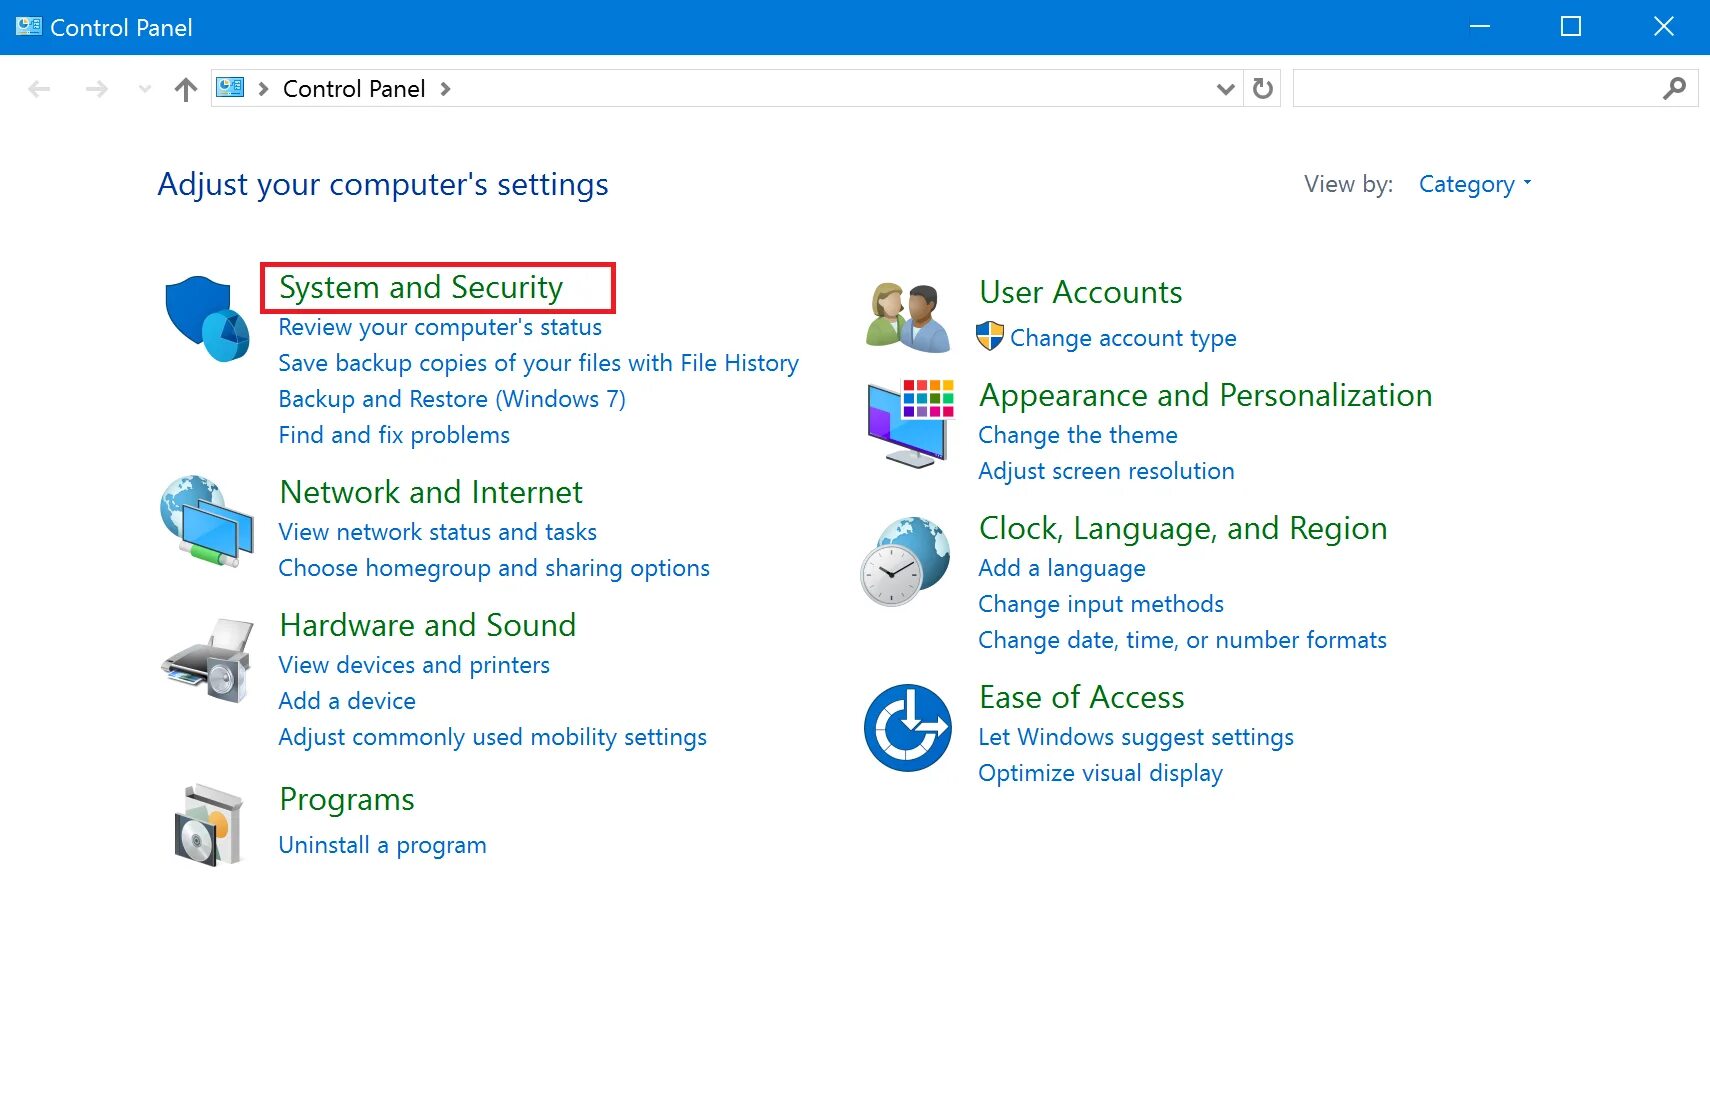Open the System and Security shield icon
1710x1101 pixels.
pyautogui.click(x=207, y=318)
